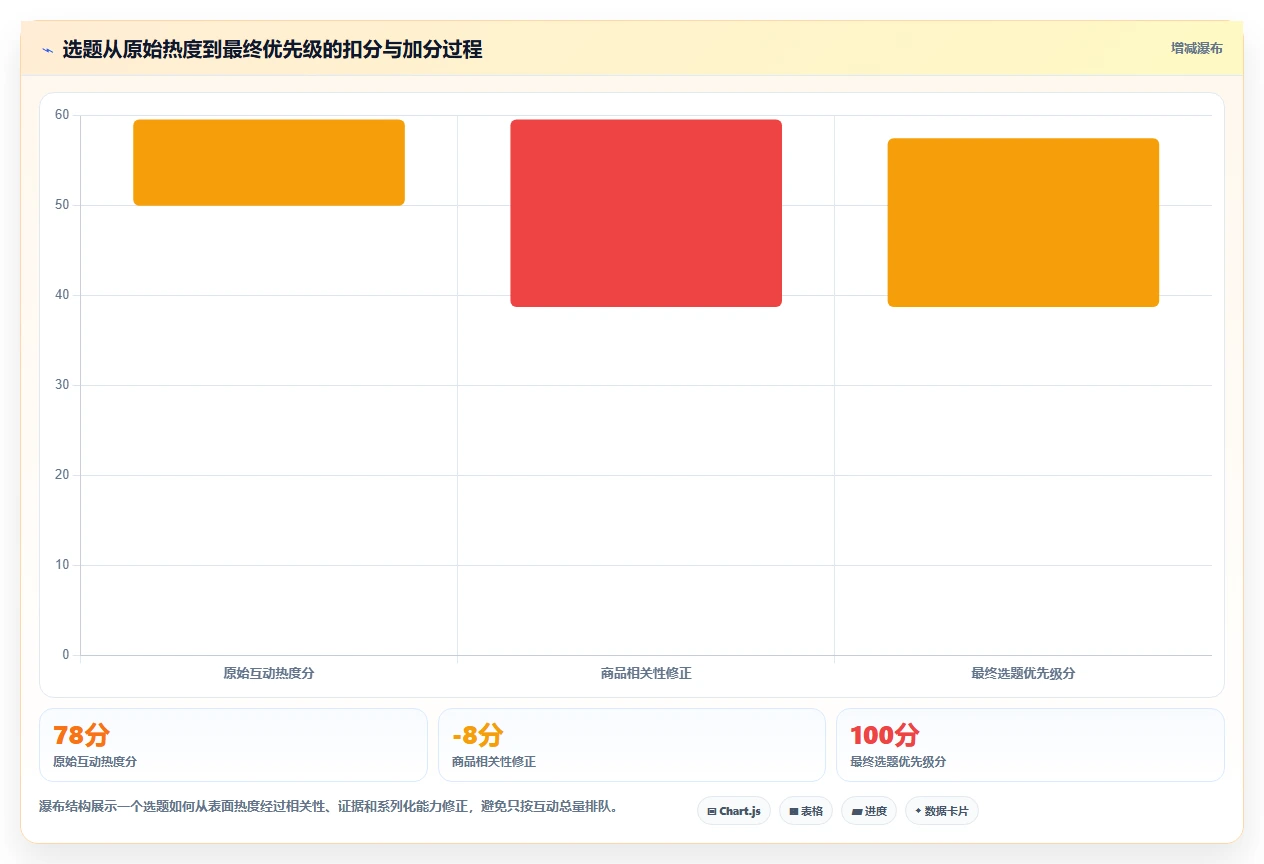
Task: Click the 100分 value text
Action: 884,735
